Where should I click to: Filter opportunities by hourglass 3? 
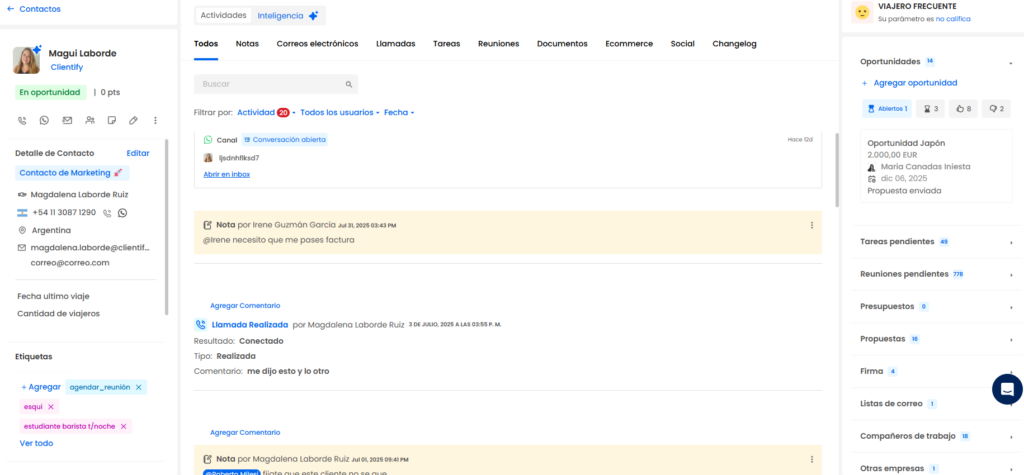[931, 108]
